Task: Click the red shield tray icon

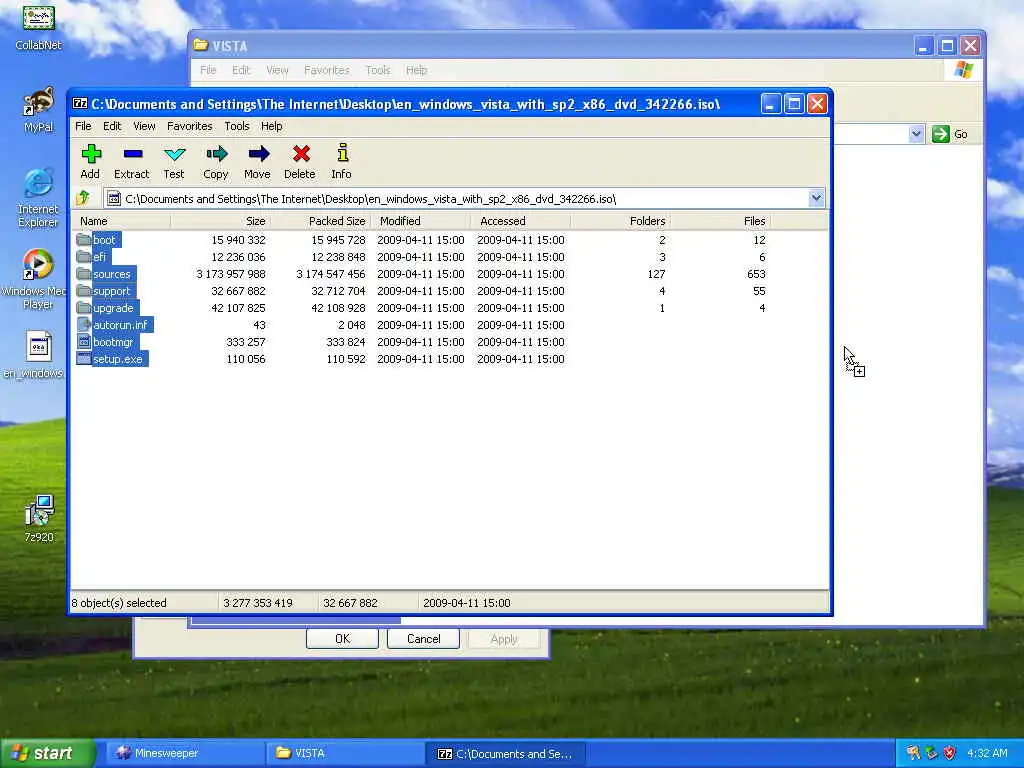Action: tap(950, 753)
